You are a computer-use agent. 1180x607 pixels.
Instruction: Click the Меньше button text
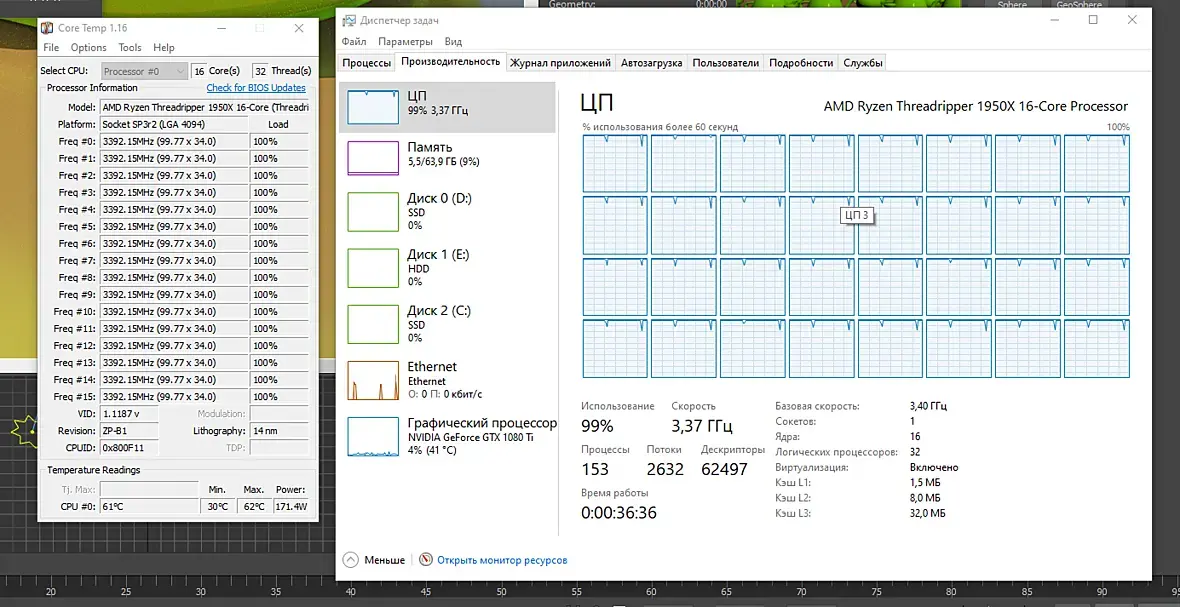[x=385, y=560]
